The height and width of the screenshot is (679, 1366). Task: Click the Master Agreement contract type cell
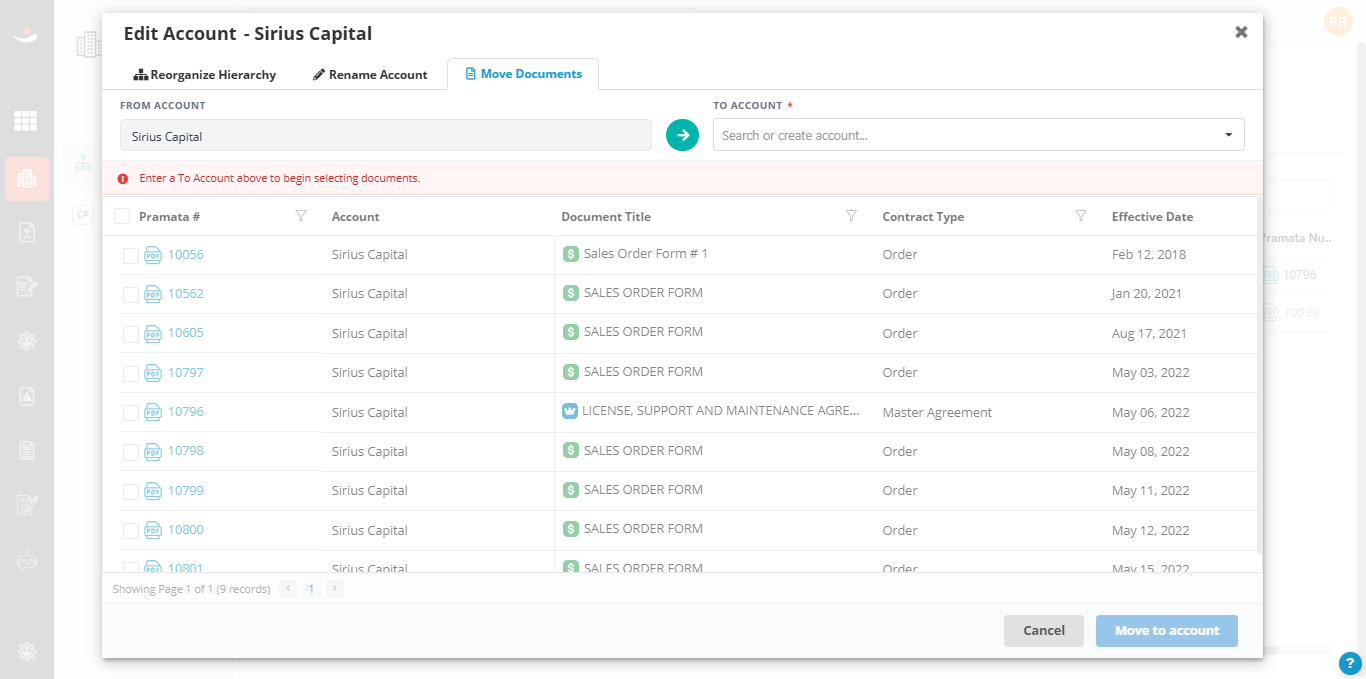[937, 412]
